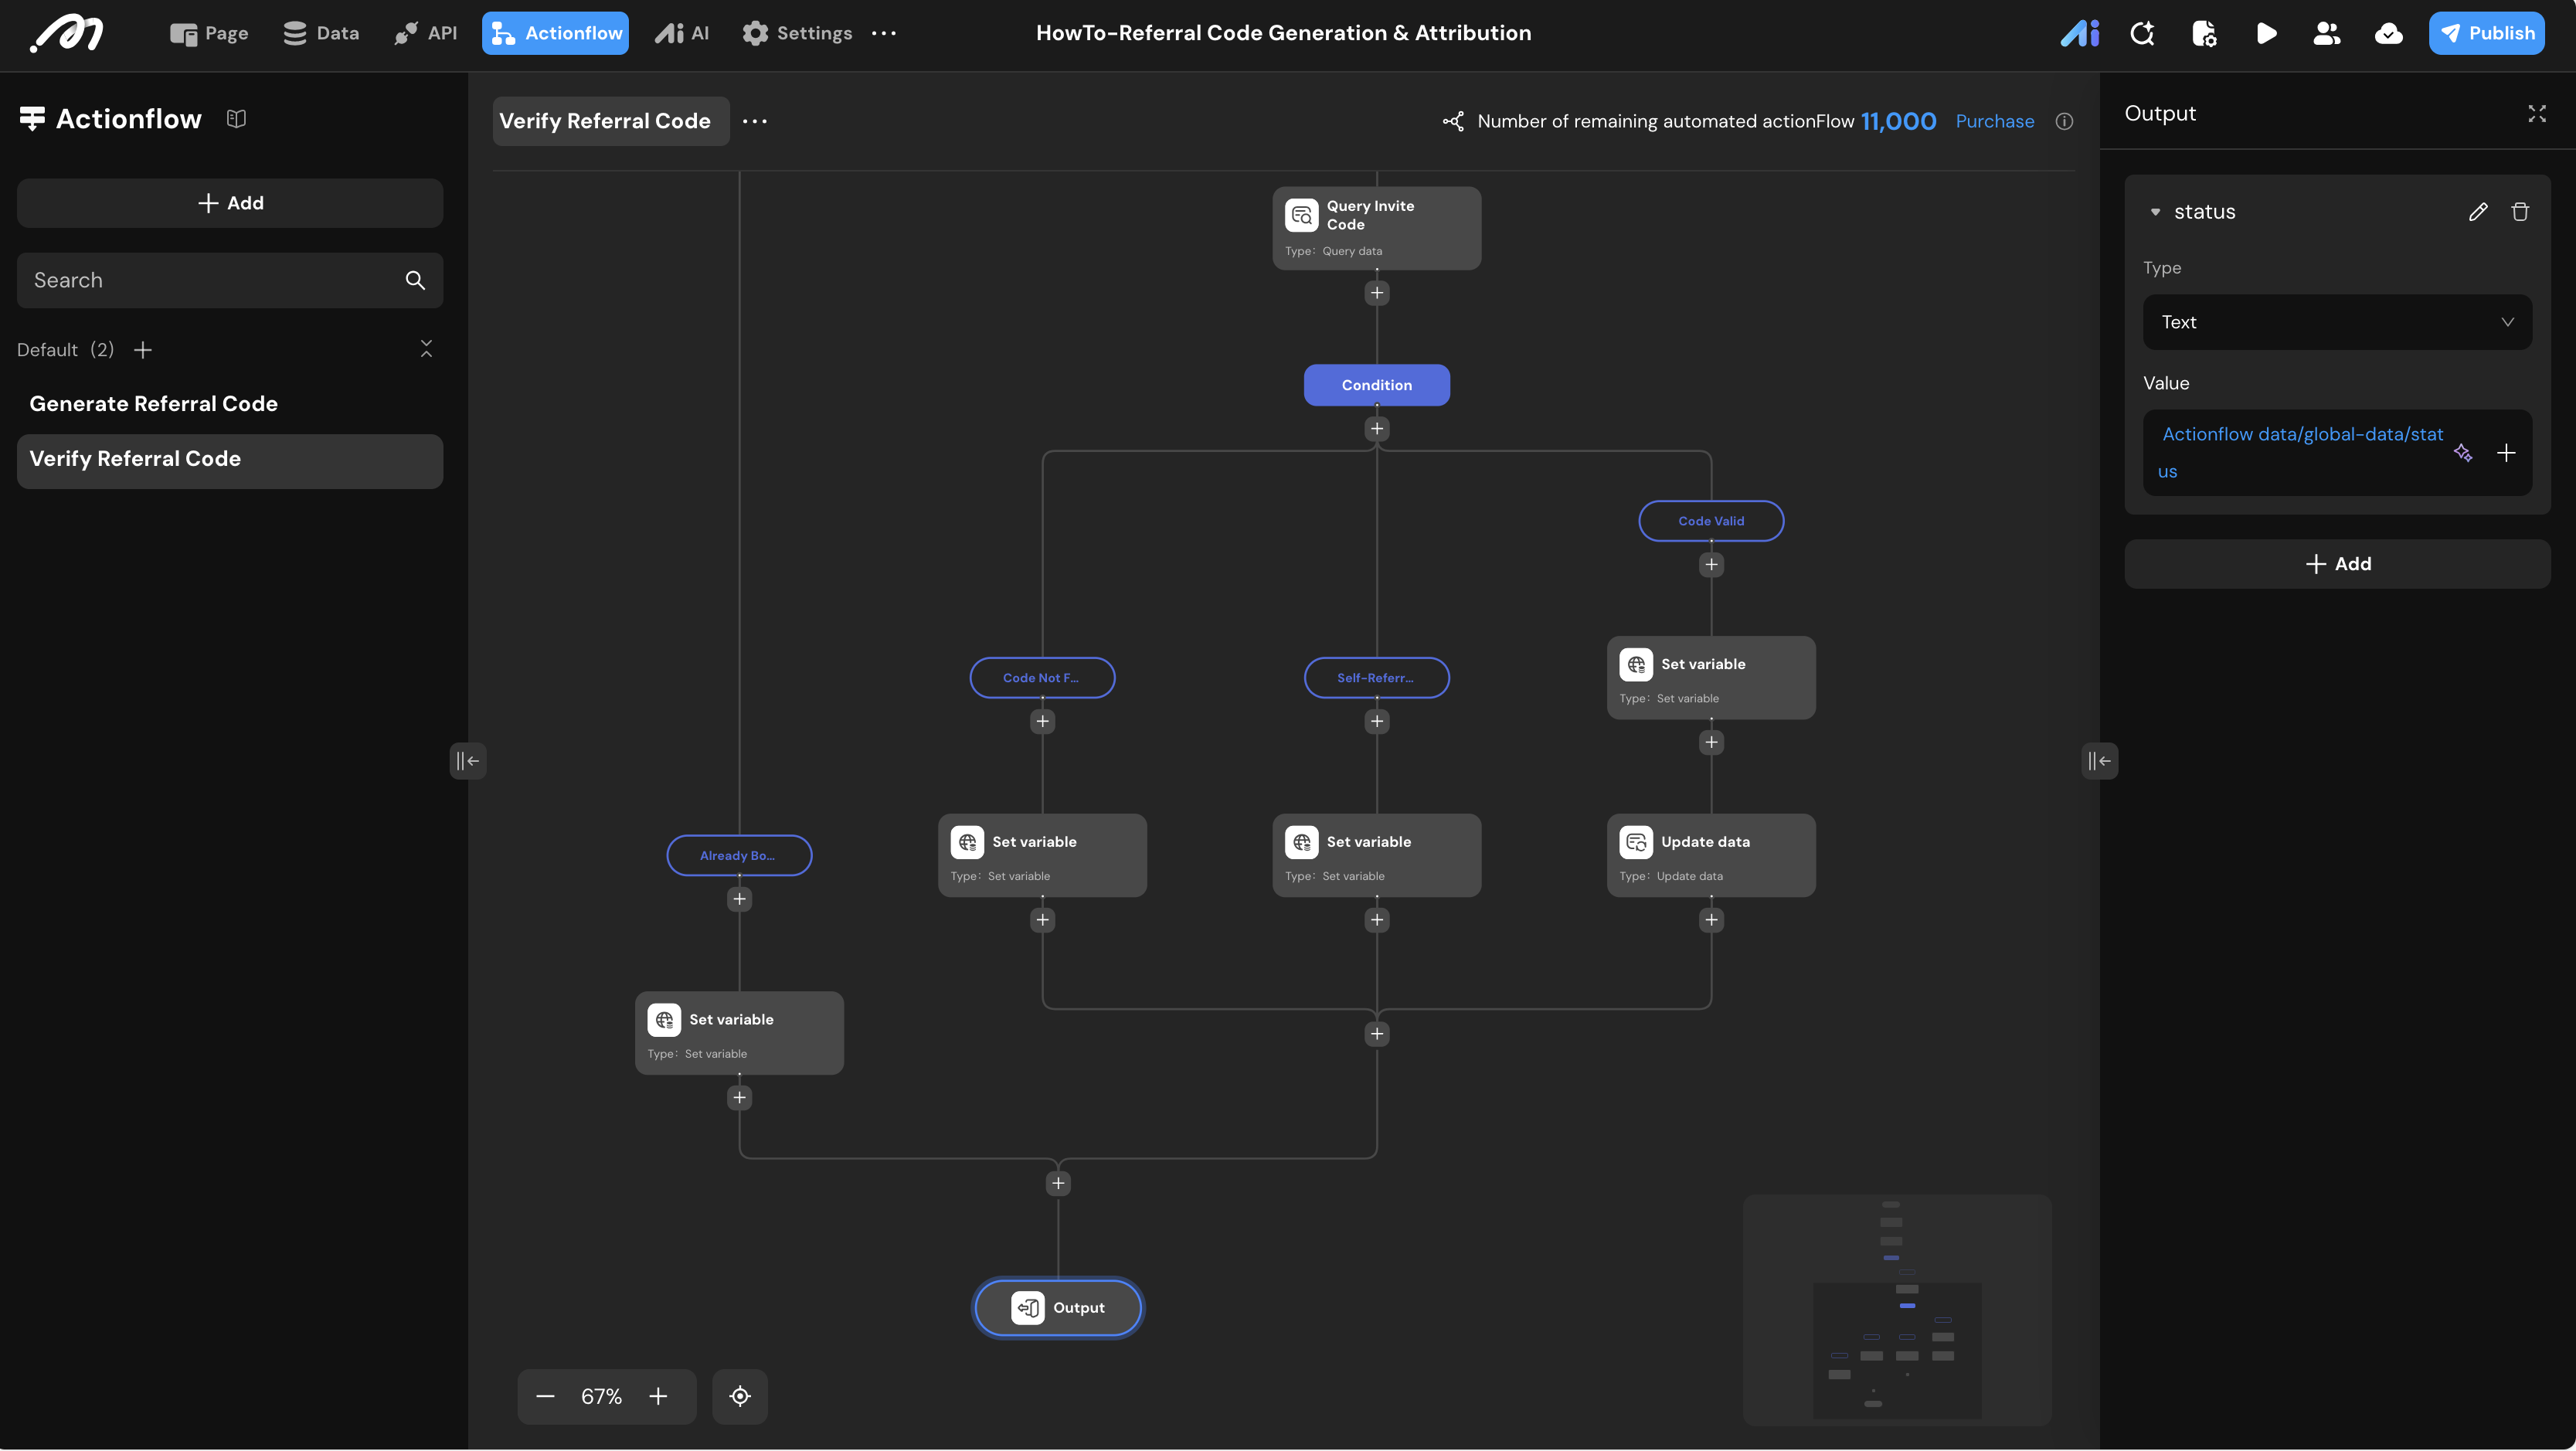
Task: Open the collaborators people icon
Action: pos(2326,34)
